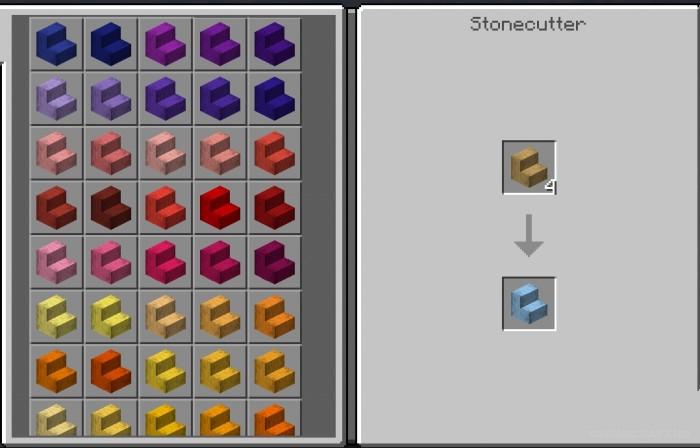The image size is (700, 448).
Task: Take the light blue stairs output
Action: [x=529, y=303]
